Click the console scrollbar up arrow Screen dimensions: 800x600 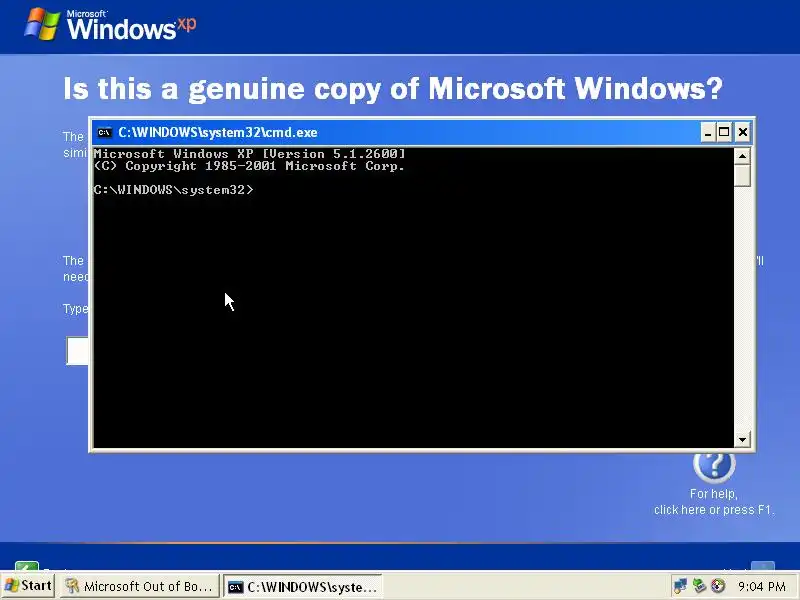(742, 156)
